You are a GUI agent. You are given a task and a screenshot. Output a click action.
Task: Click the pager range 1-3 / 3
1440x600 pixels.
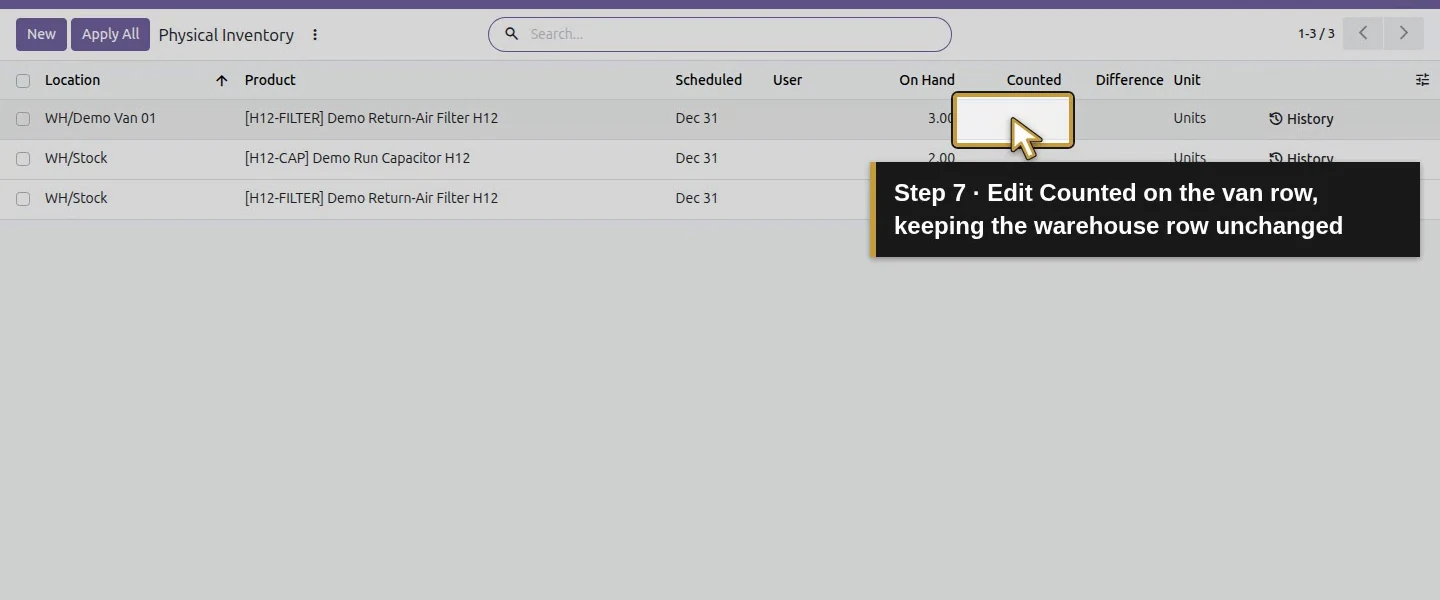tap(1316, 34)
